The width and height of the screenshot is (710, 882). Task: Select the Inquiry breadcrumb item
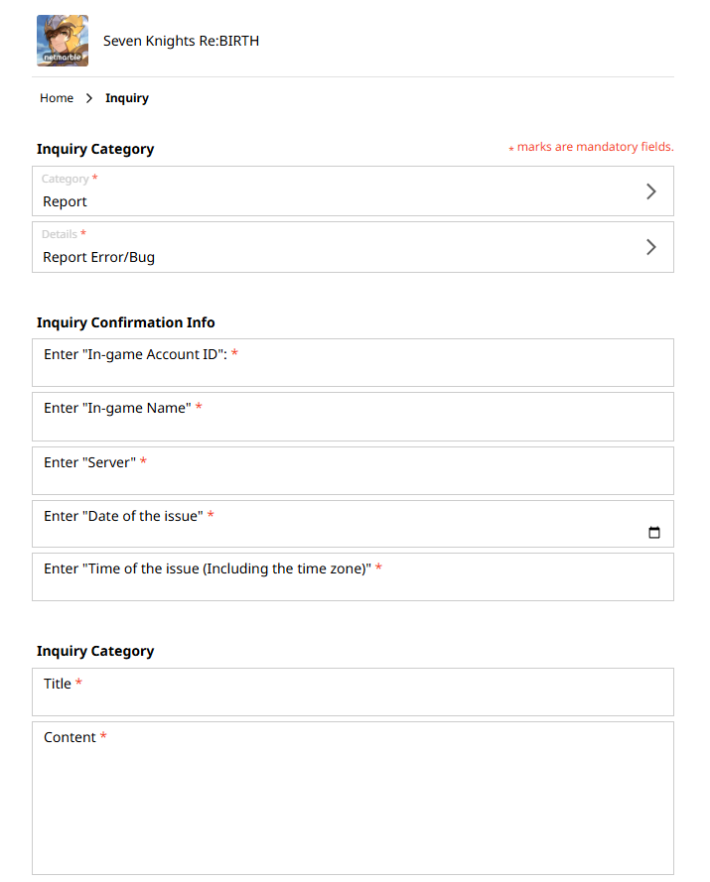pos(127,98)
